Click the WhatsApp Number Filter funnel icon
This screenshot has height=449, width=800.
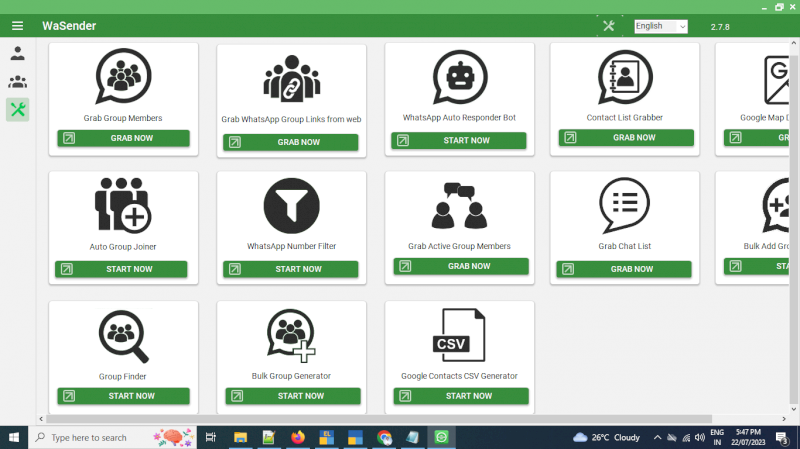point(291,205)
